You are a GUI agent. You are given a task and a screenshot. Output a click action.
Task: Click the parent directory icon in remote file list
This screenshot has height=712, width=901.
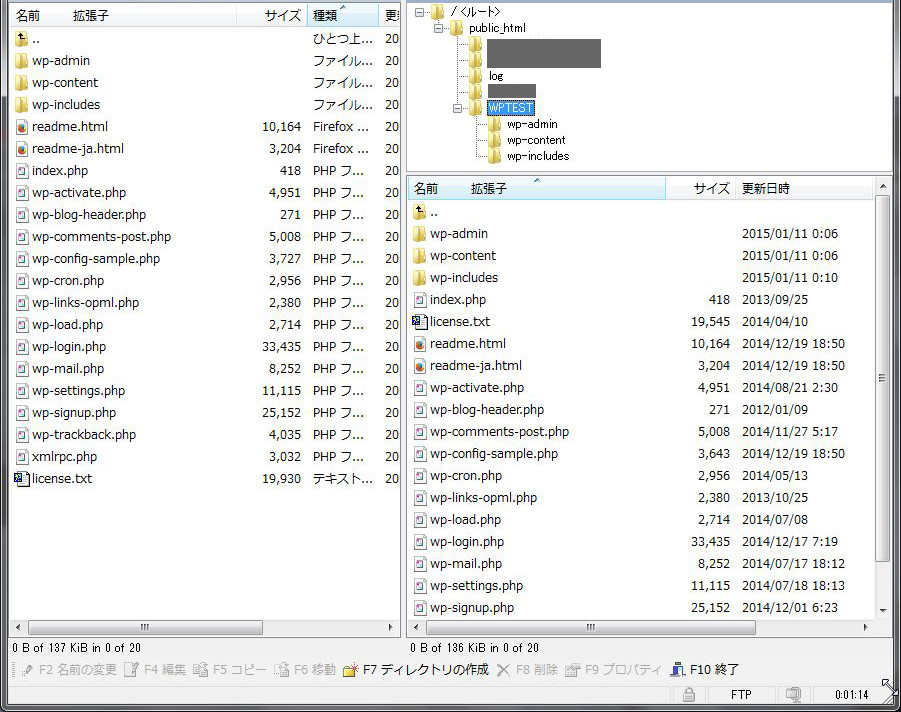pyautogui.click(x=420, y=212)
